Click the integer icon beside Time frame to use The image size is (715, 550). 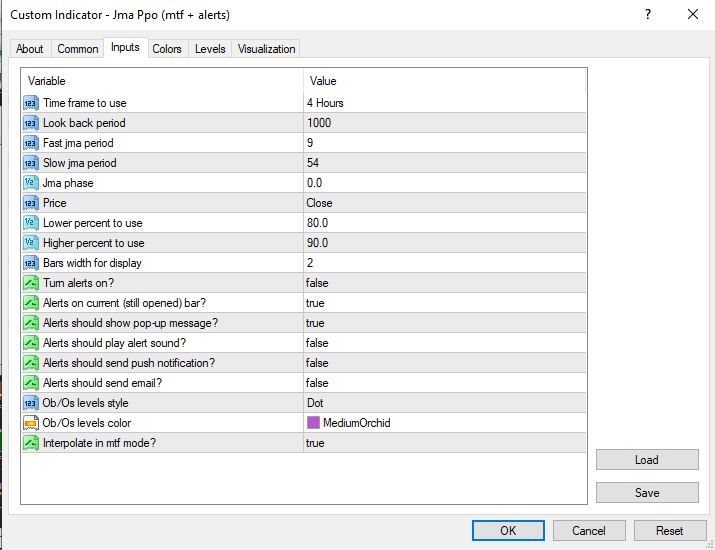coord(31,103)
